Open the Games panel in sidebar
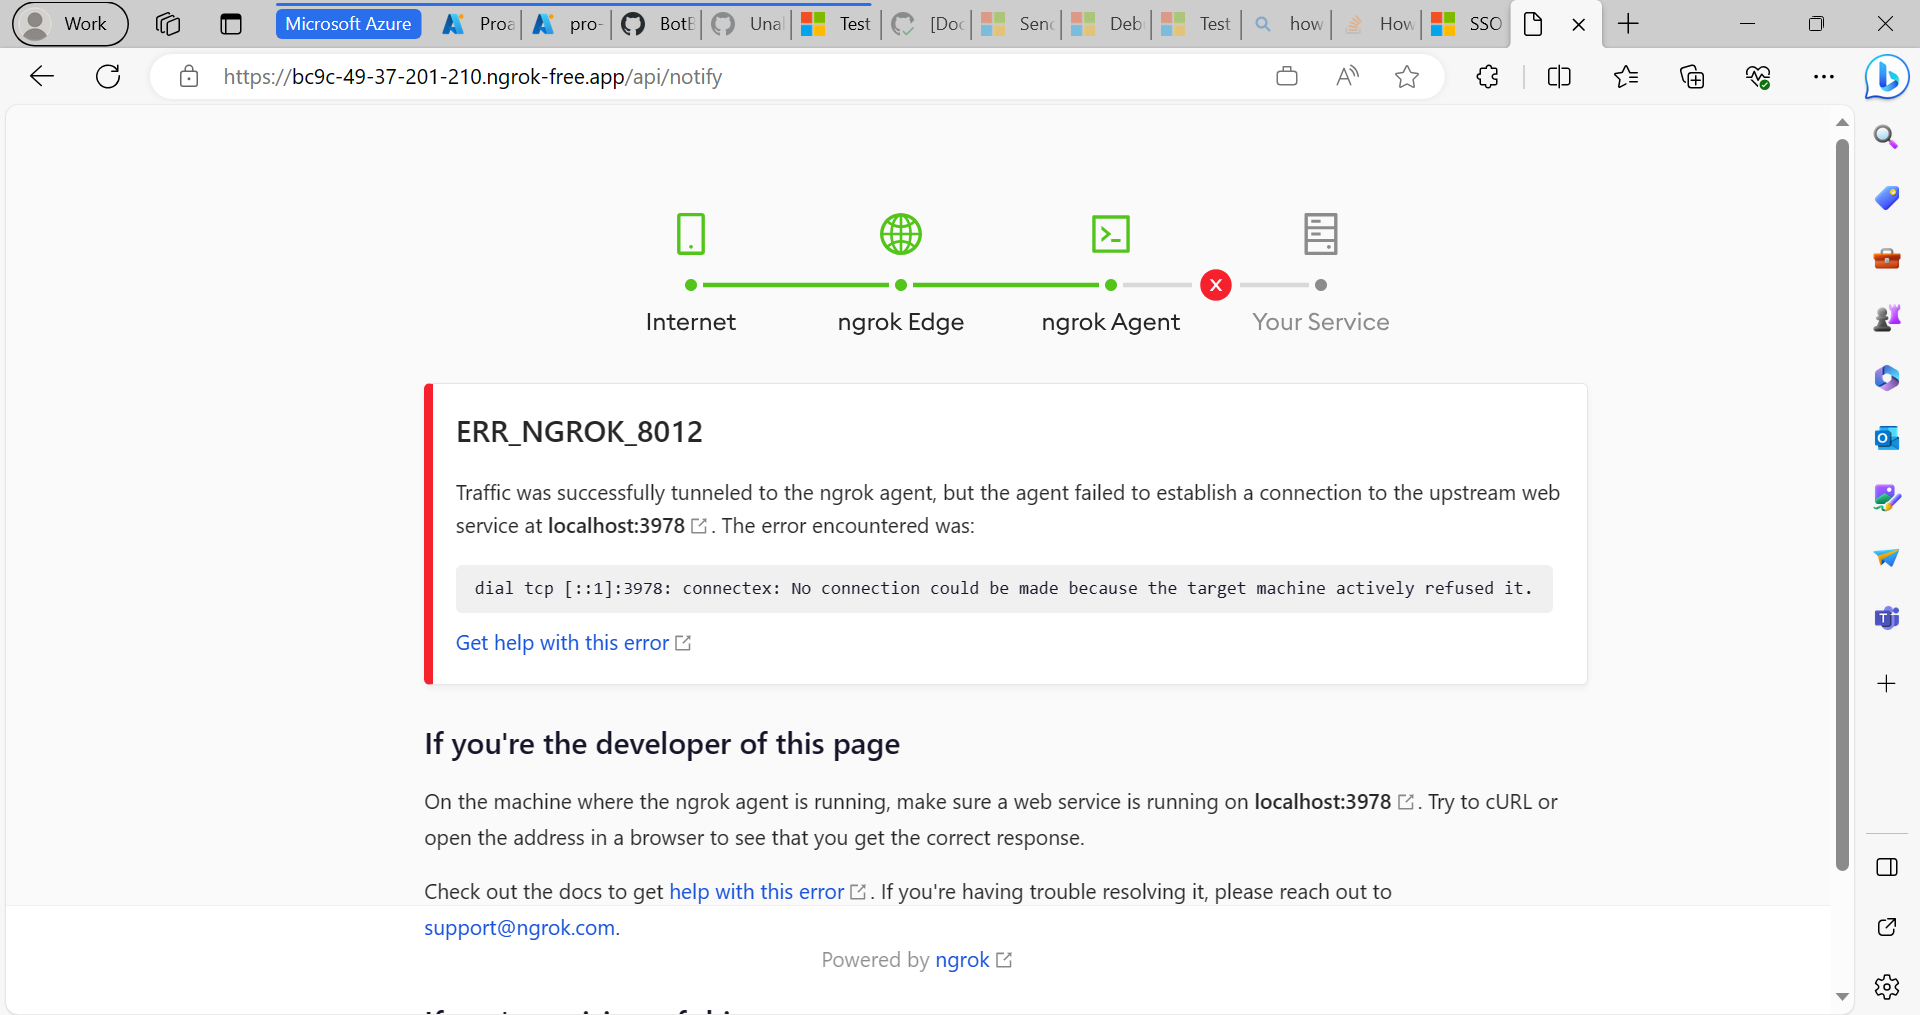The height and width of the screenshot is (1015, 1920). [x=1886, y=317]
